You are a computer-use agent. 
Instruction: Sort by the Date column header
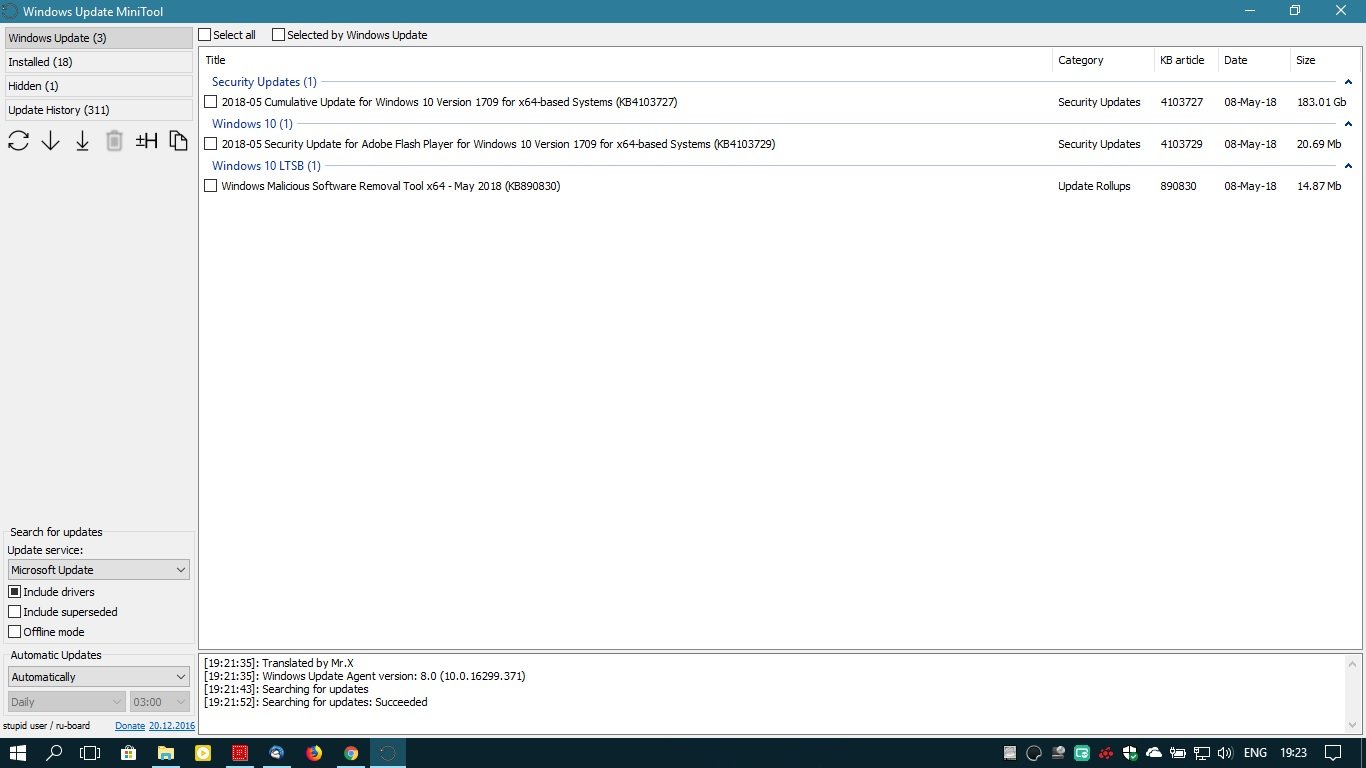click(1254, 60)
